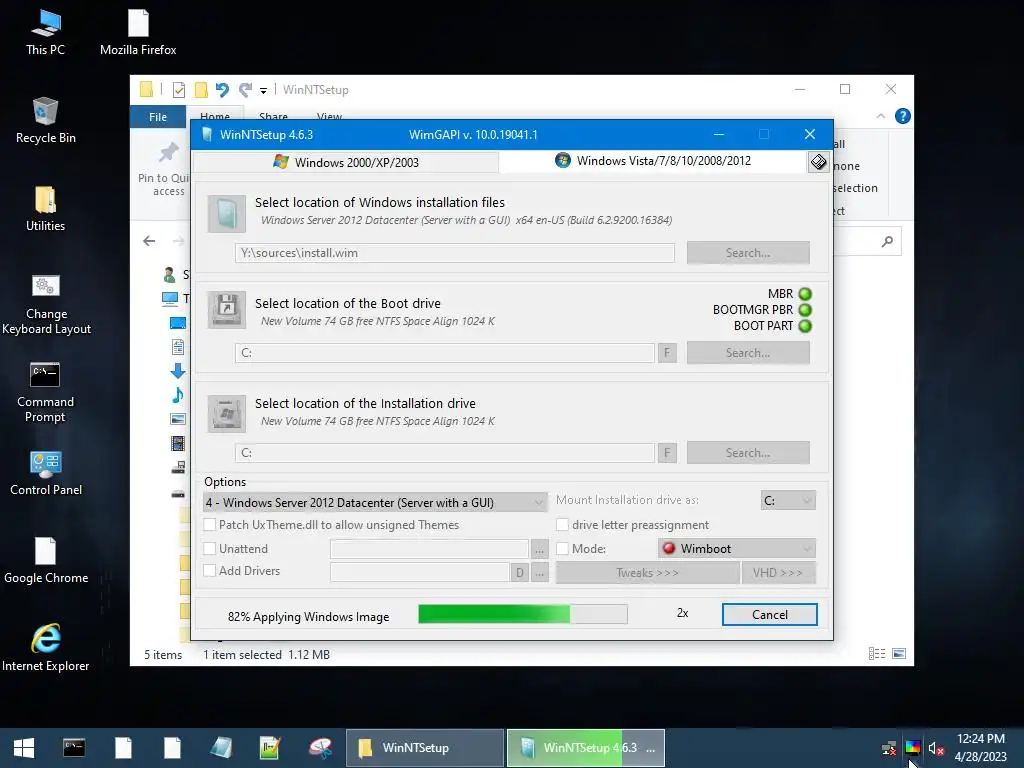Viewport: 1024px width, 768px height.
Task: Enable Patch UxTheme.dll unsigned Themes checkbox
Action: click(x=210, y=524)
